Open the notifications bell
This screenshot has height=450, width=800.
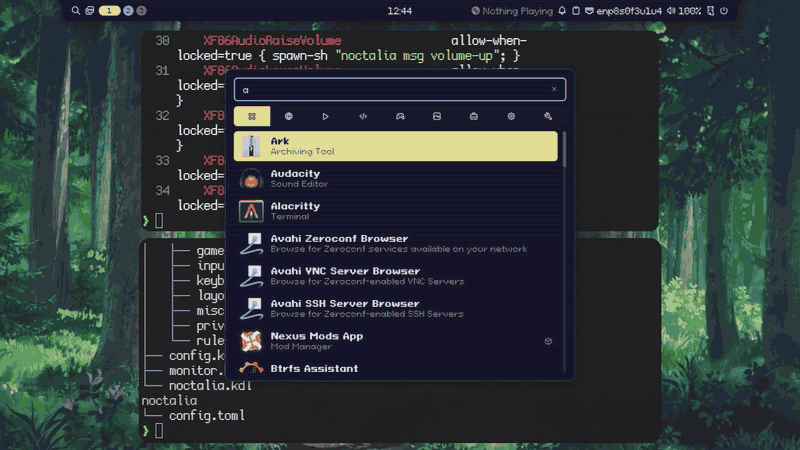click(562, 11)
